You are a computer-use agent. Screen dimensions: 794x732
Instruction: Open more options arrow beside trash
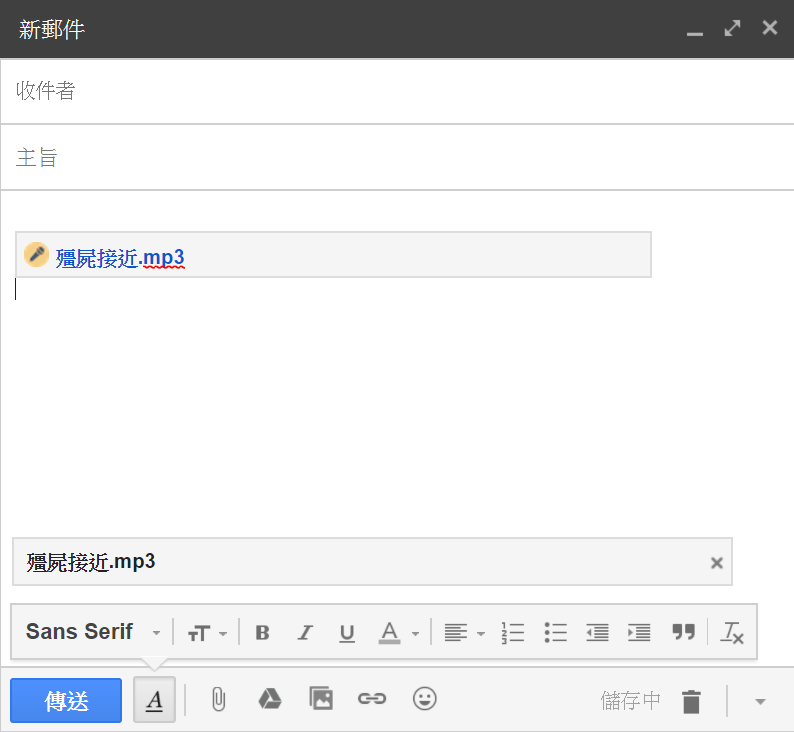[x=760, y=702]
